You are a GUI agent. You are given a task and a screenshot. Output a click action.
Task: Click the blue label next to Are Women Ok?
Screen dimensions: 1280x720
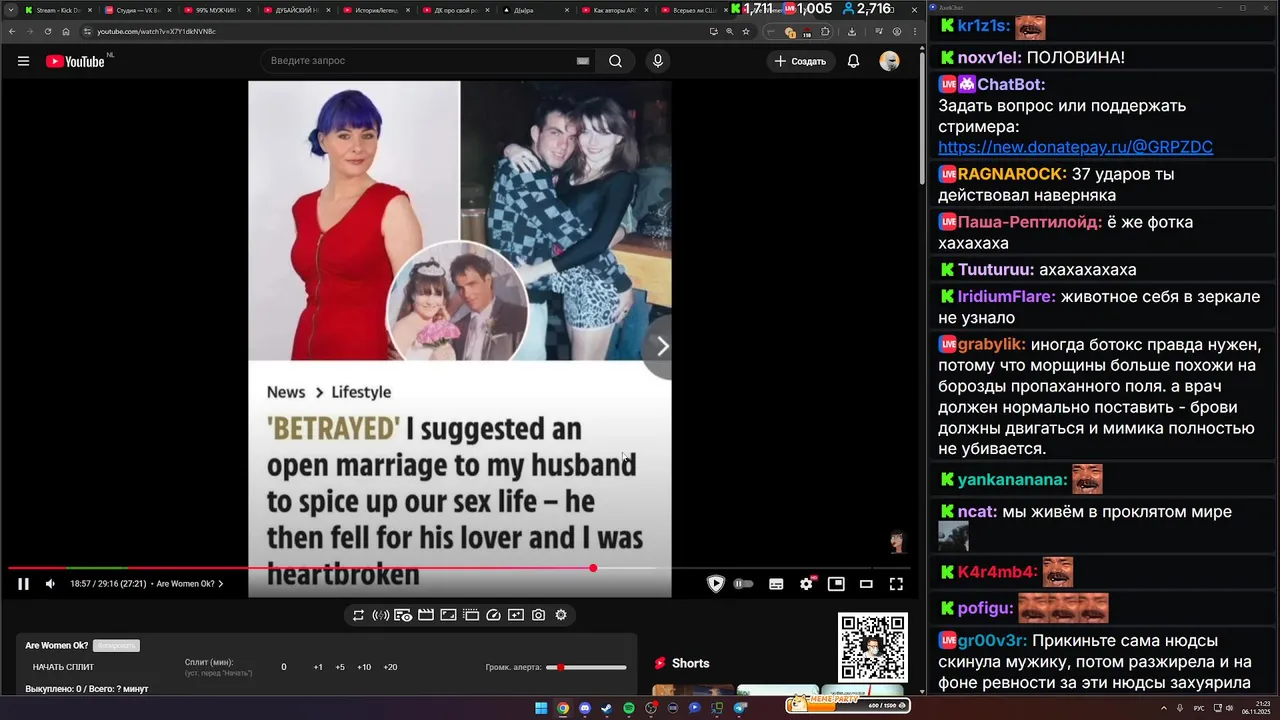click(x=116, y=646)
